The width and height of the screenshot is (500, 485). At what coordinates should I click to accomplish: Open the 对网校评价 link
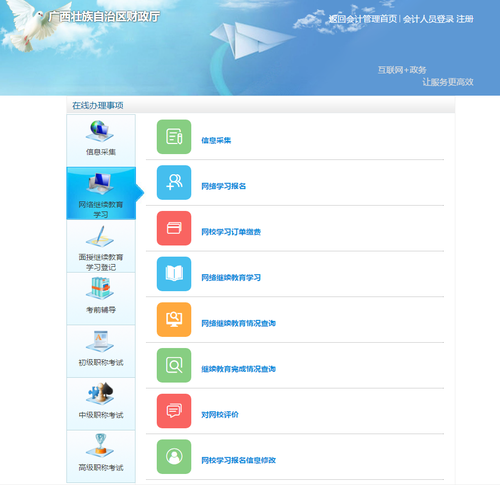220,414
